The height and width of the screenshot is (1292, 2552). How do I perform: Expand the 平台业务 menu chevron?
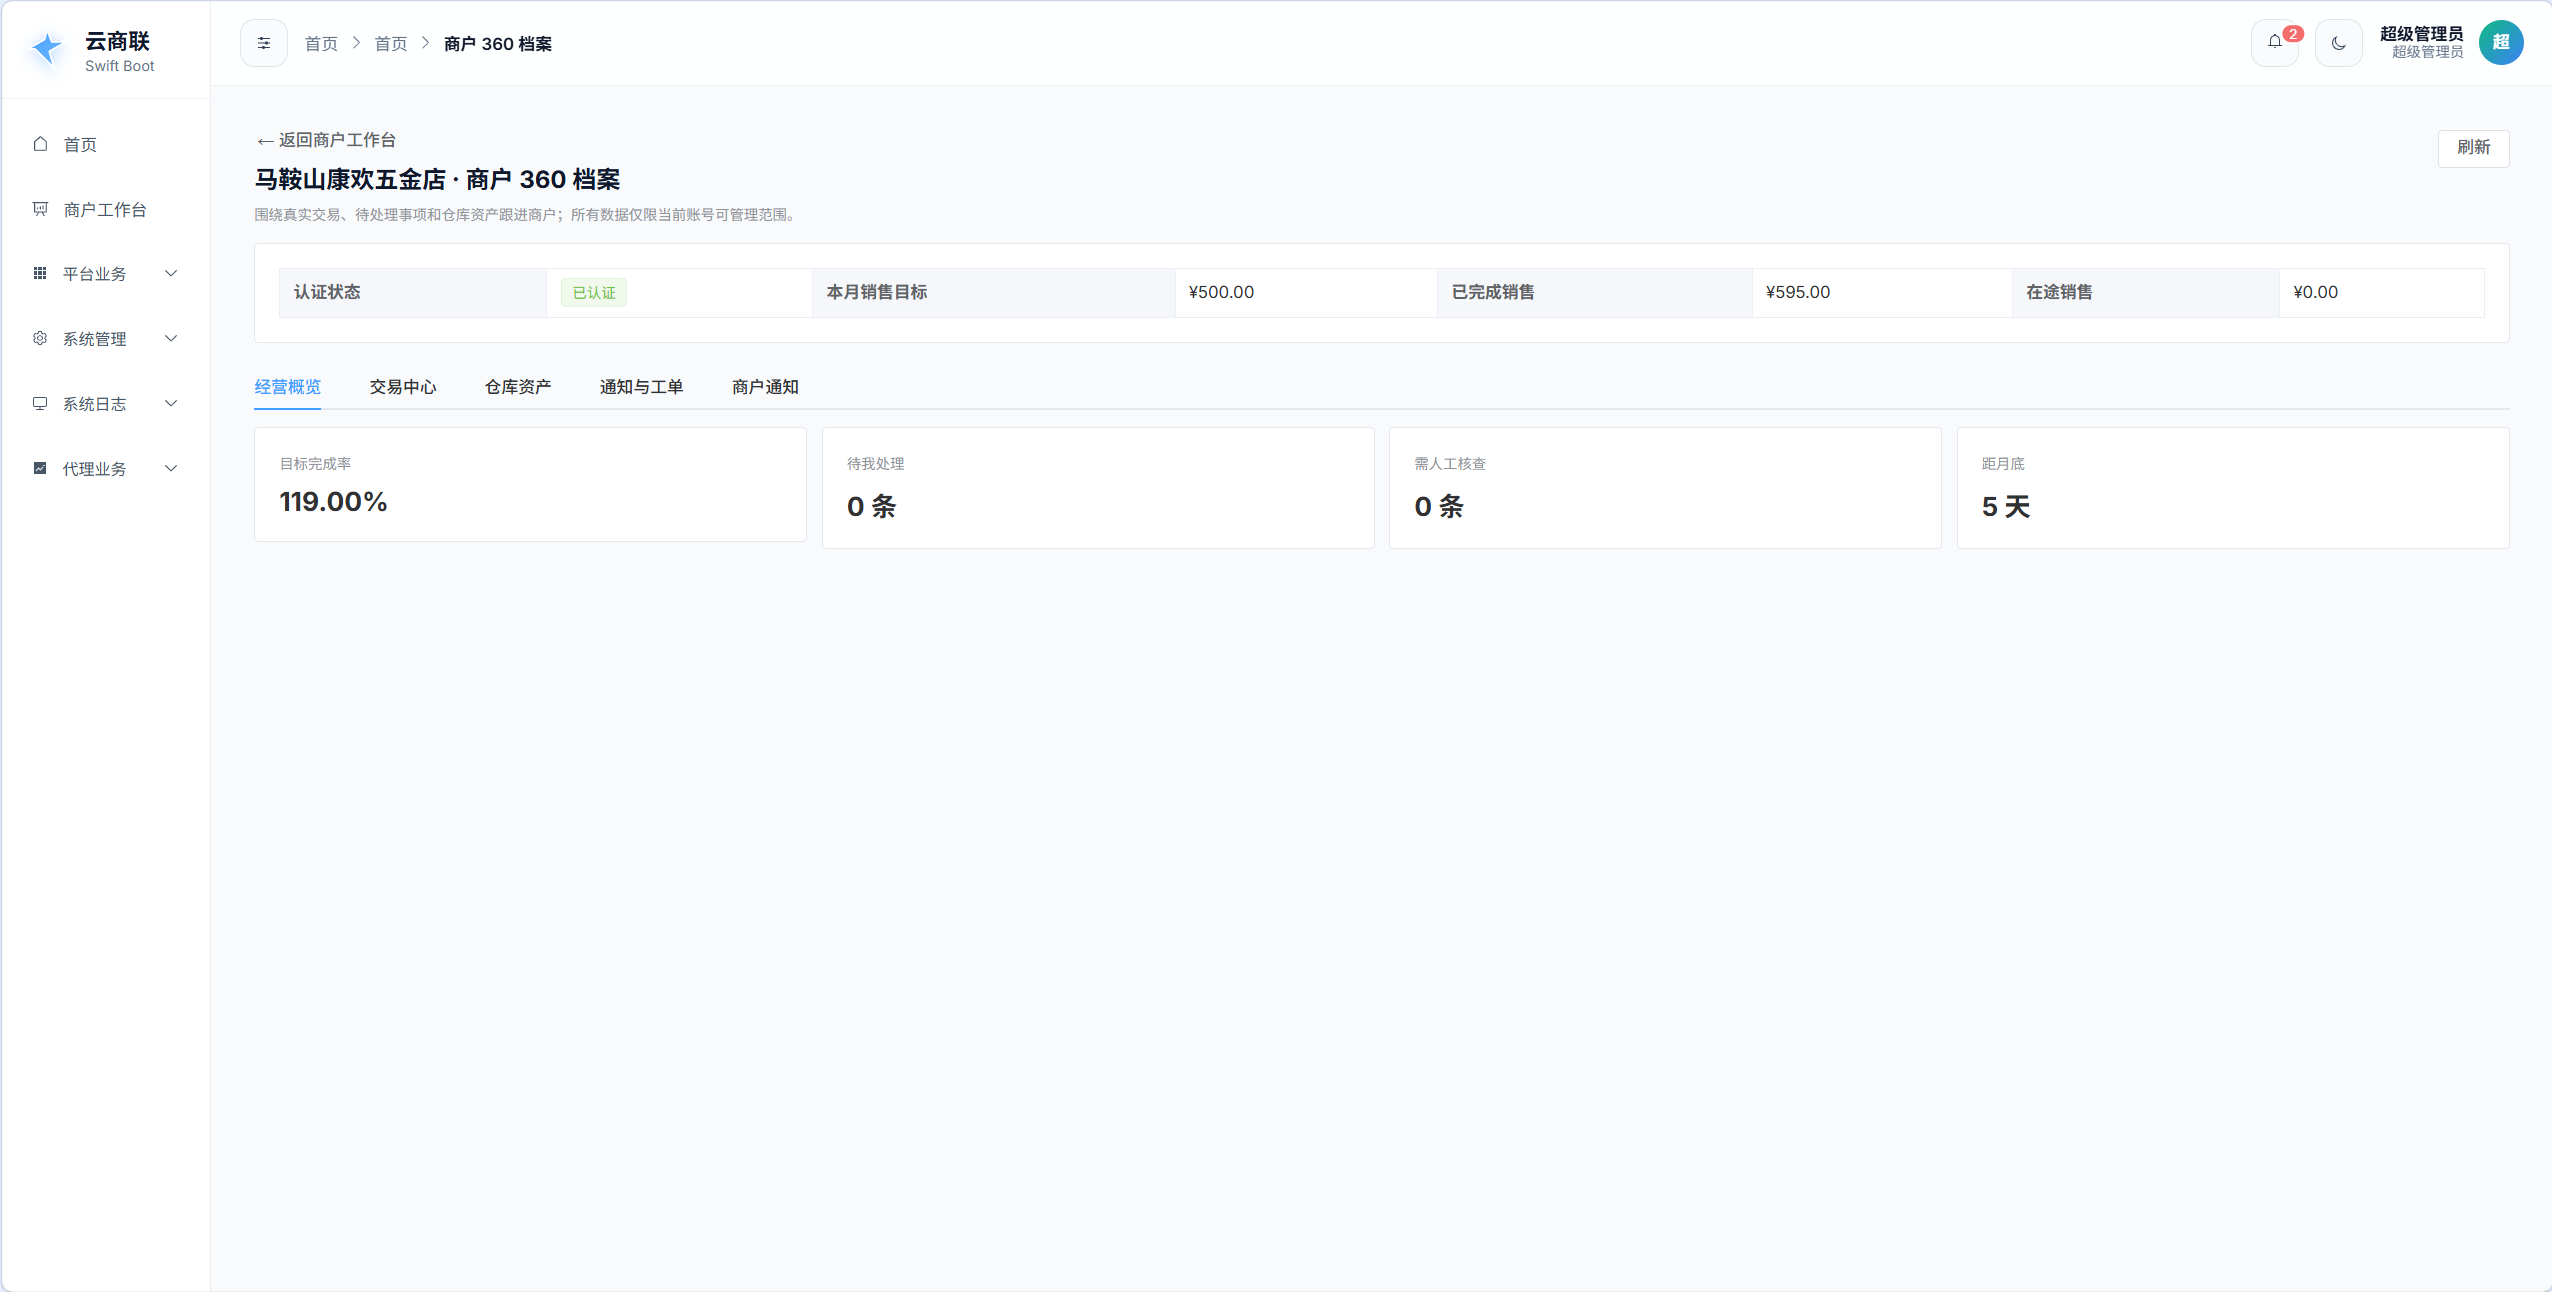[171, 273]
